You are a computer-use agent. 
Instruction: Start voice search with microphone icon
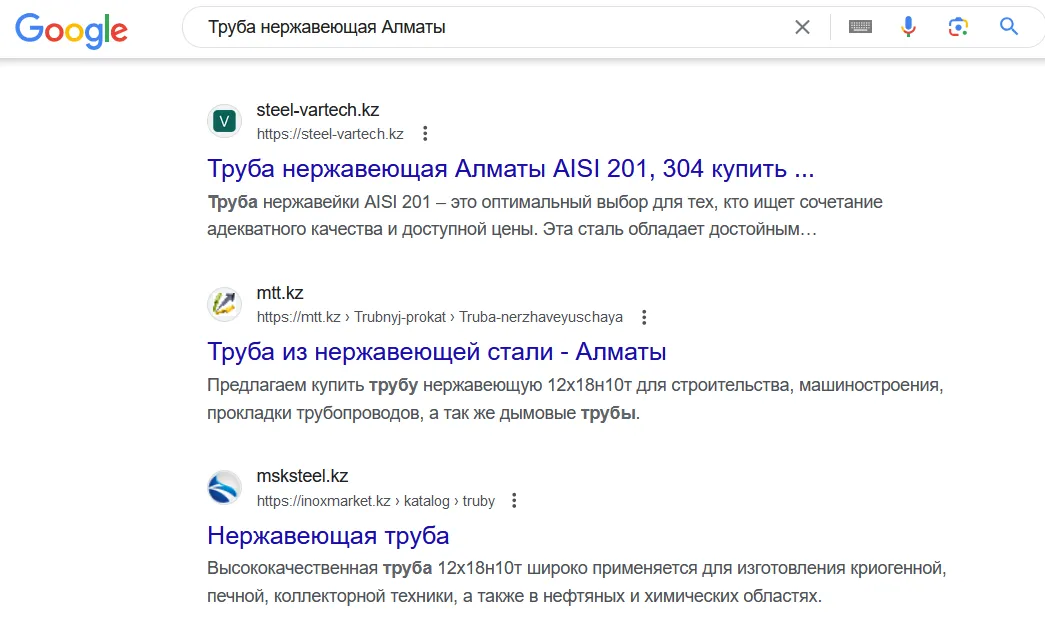tap(908, 27)
